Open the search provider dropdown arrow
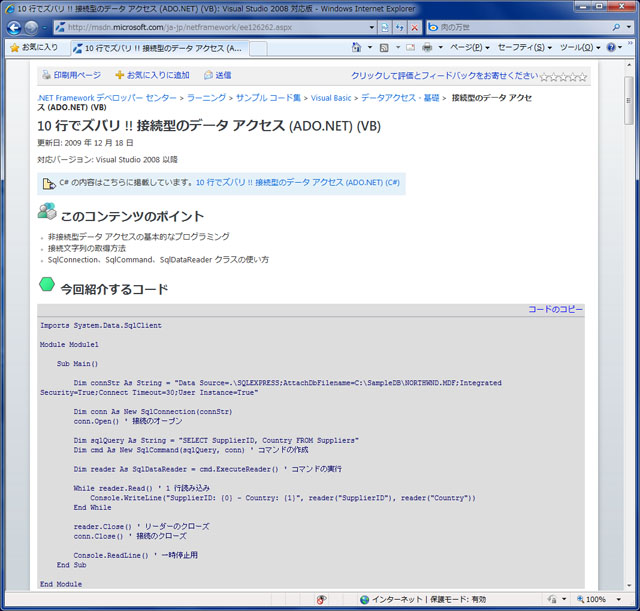 coord(629,27)
